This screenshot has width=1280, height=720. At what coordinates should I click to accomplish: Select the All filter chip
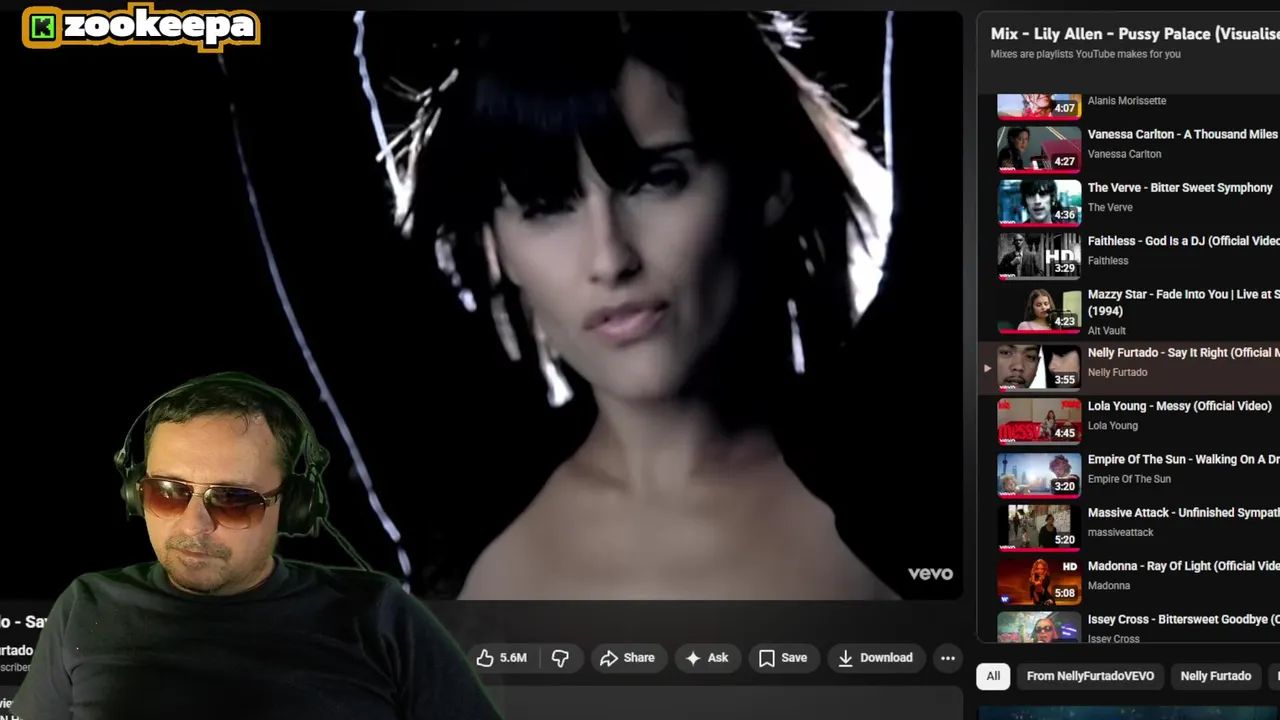993,676
